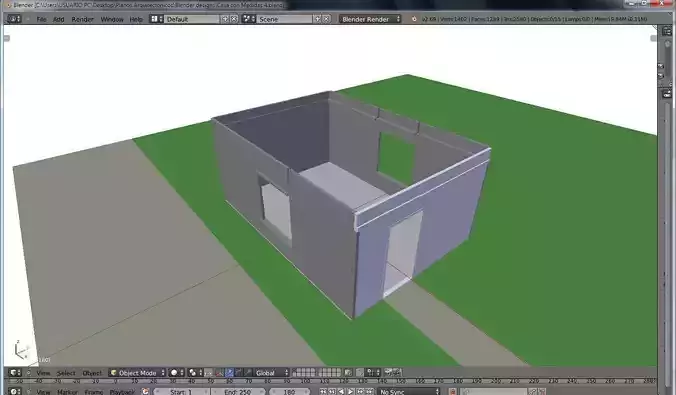
Task: Open the Window menu
Action: click(x=112, y=19)
